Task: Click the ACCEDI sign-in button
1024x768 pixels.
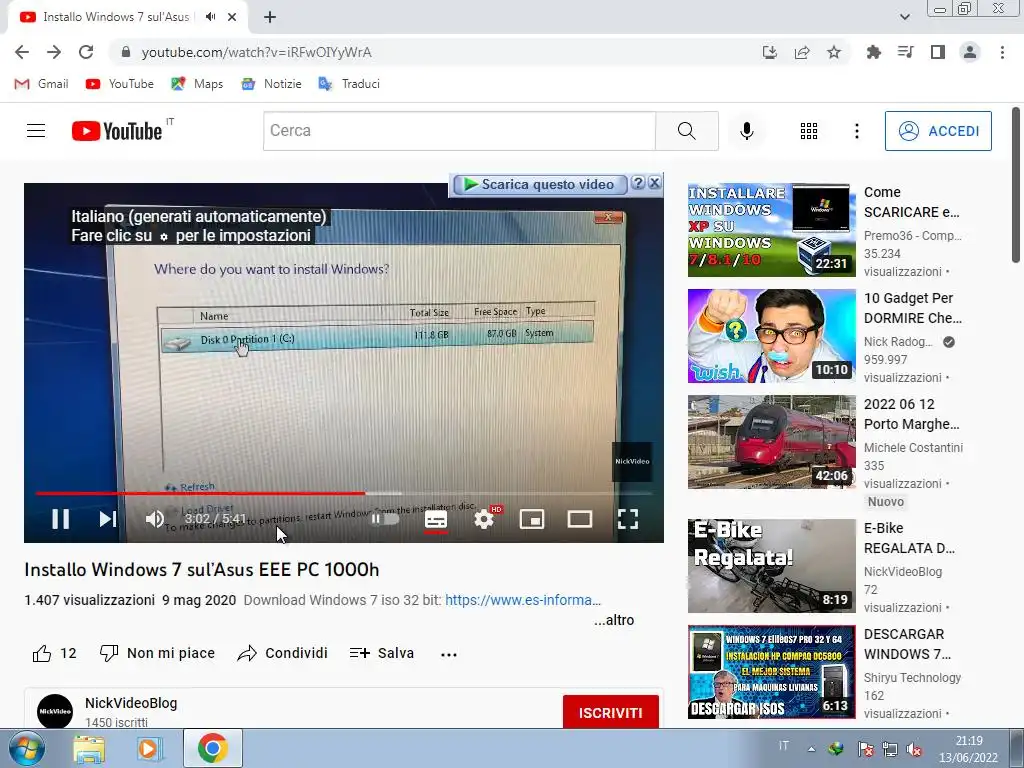Action: [938, 131]
